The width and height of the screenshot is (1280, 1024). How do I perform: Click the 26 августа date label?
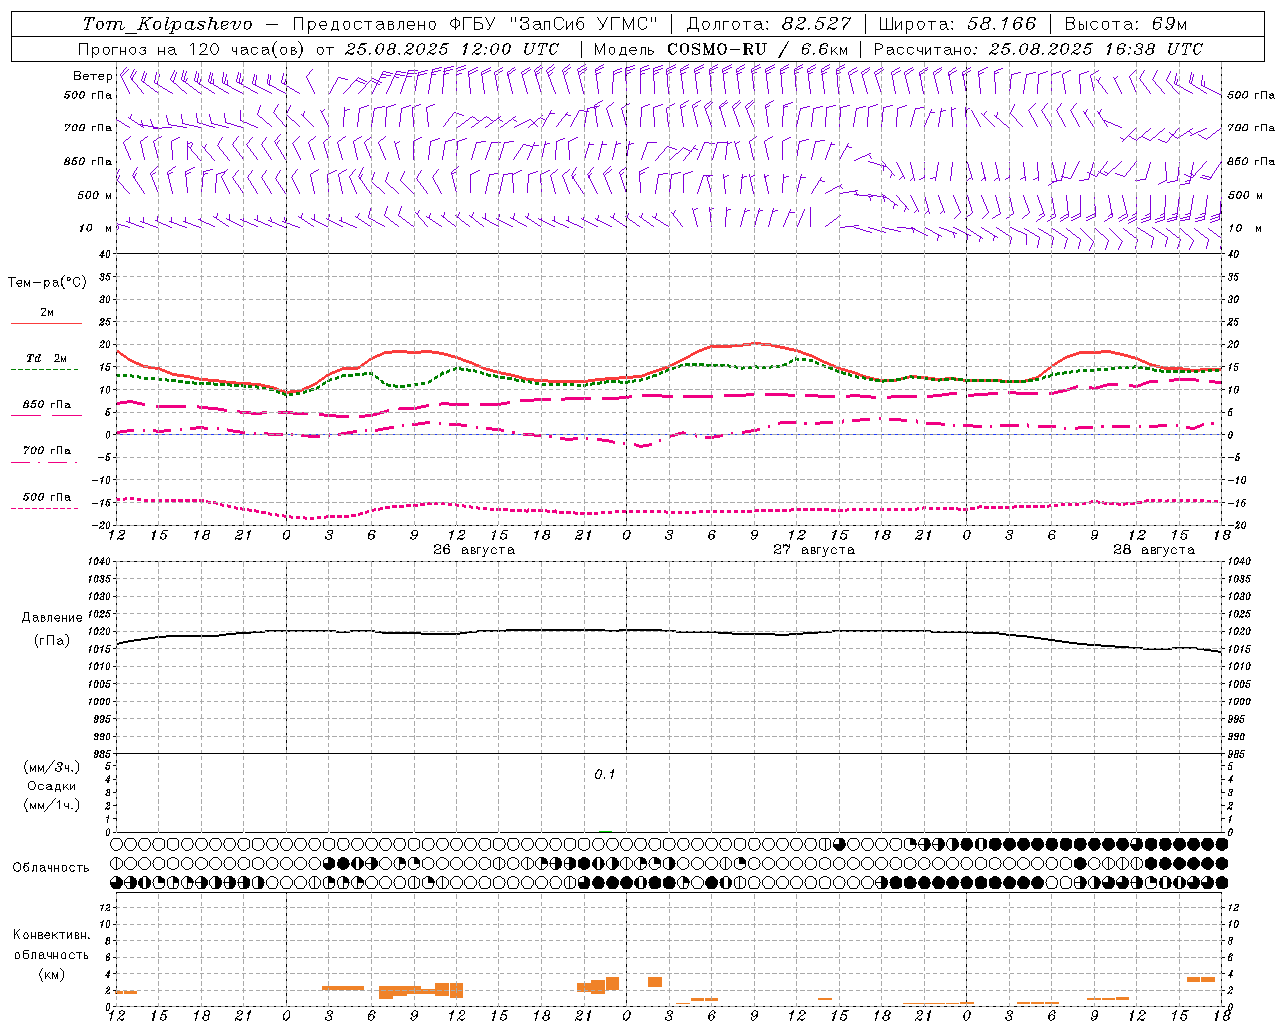[474, 550]
